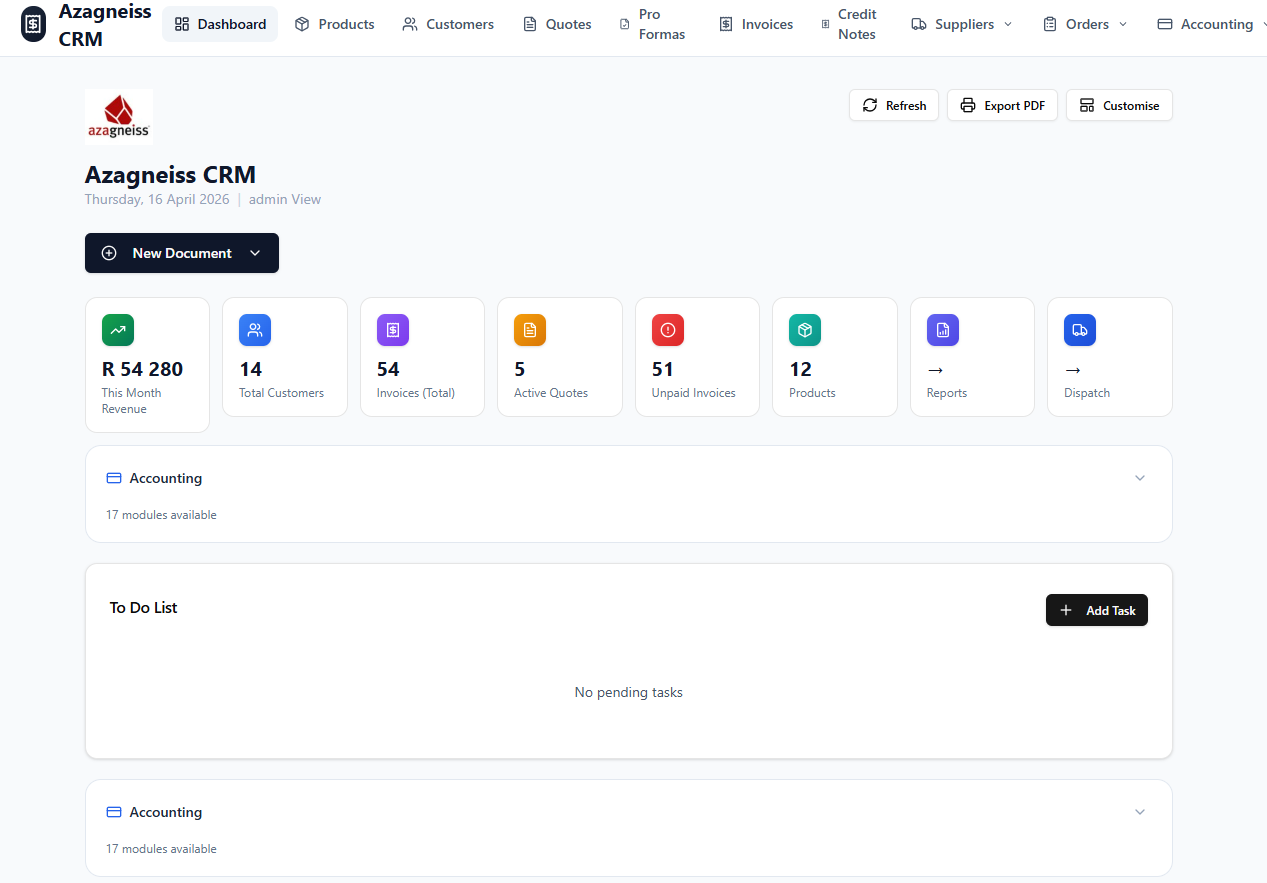Viewport: 1267px width, 883px height.
Task: Click the '54' Invoices (Total) count
Action: point(388,369)
